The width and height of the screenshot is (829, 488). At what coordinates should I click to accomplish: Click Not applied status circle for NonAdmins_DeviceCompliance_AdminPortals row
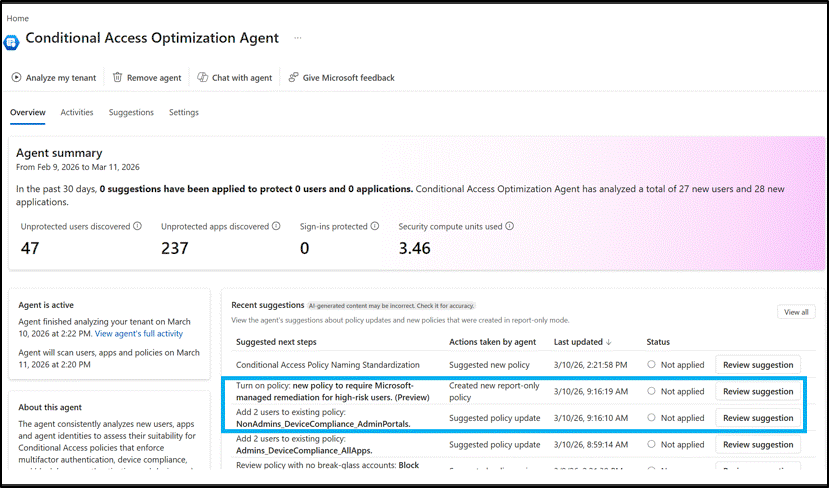651,418
